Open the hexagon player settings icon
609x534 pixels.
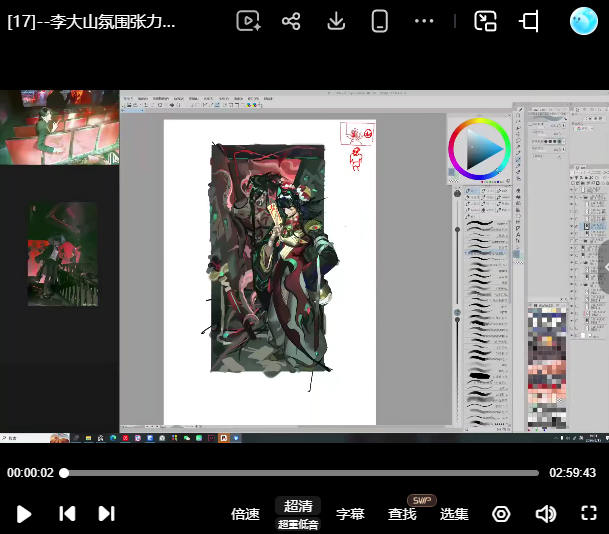pos(501,514)
